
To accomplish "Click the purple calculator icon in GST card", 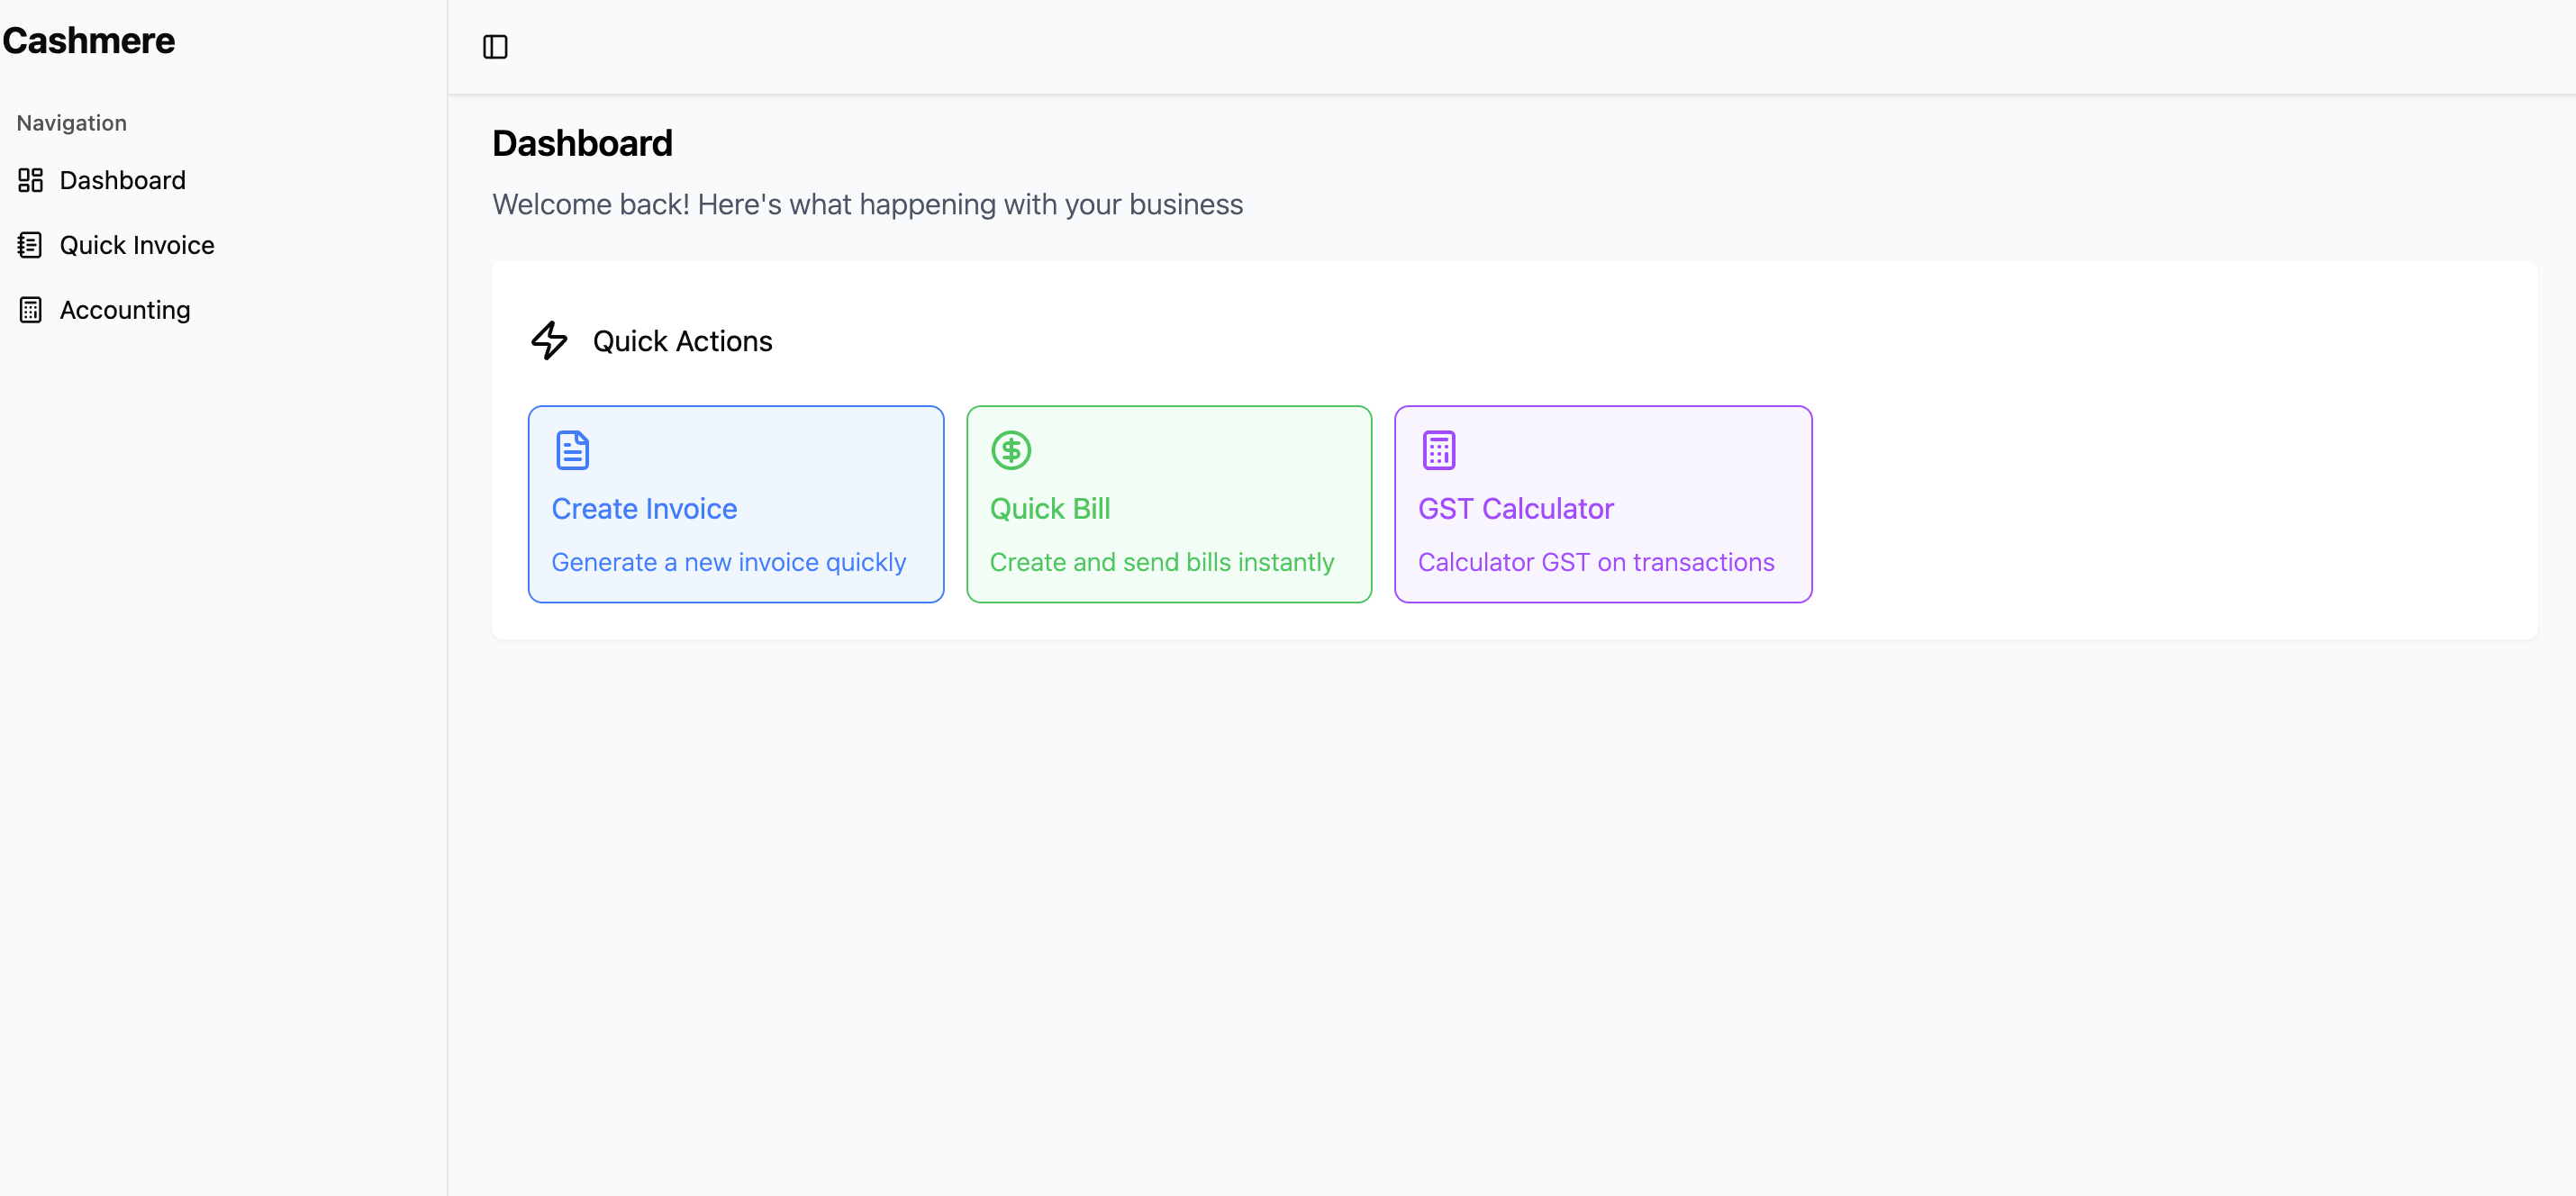I will click(x=1438, y=450).
